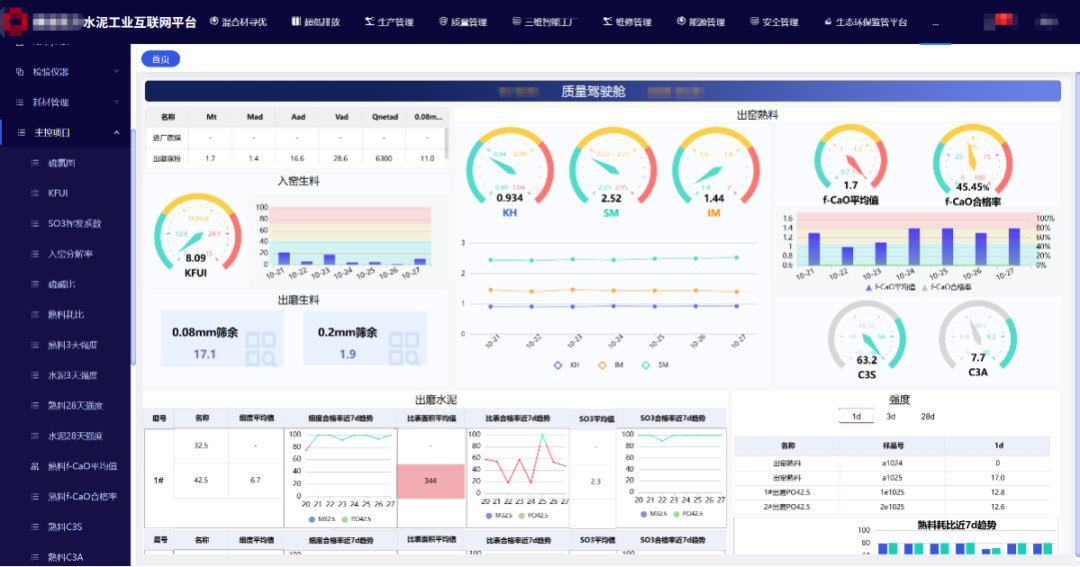Click the 能源管理 icon in top navigation
The width and height of the screenshot is (1080, 567).
681,22
